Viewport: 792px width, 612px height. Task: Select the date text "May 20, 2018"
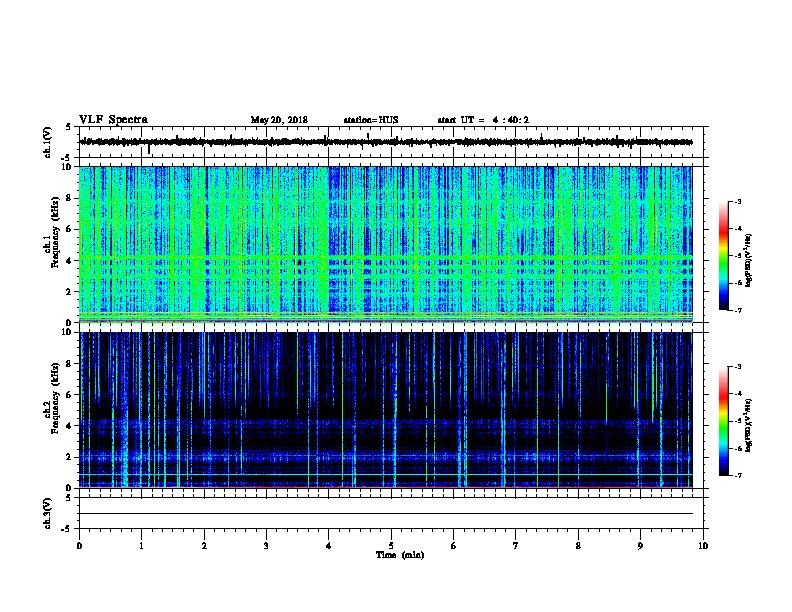coord(279,120)
